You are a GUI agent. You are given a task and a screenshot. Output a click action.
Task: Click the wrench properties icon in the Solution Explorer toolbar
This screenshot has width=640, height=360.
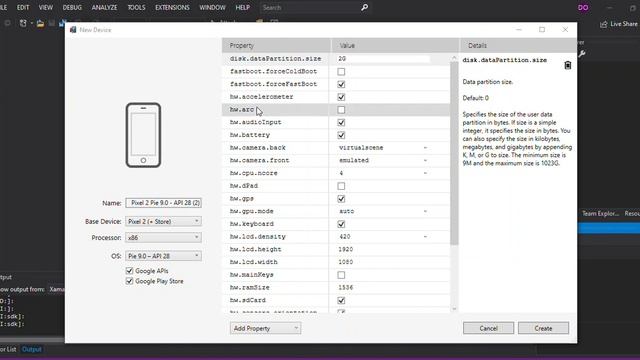point(582,53)
